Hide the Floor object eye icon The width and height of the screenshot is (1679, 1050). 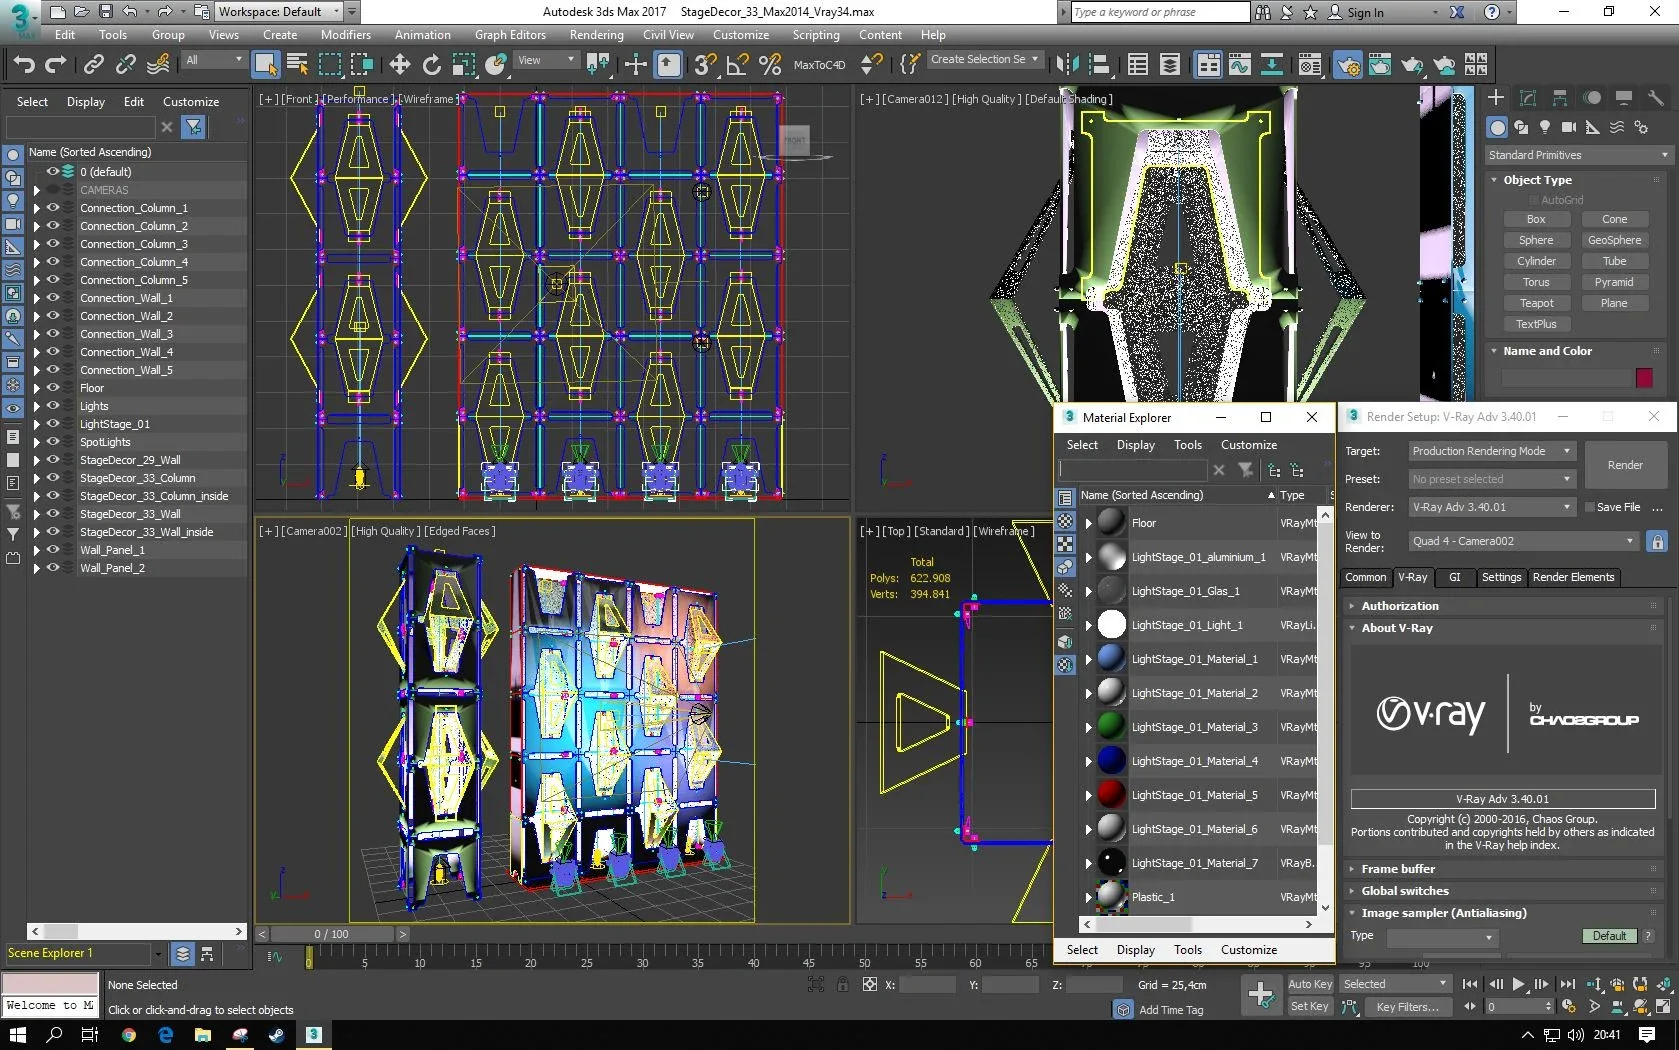point(54,388)
